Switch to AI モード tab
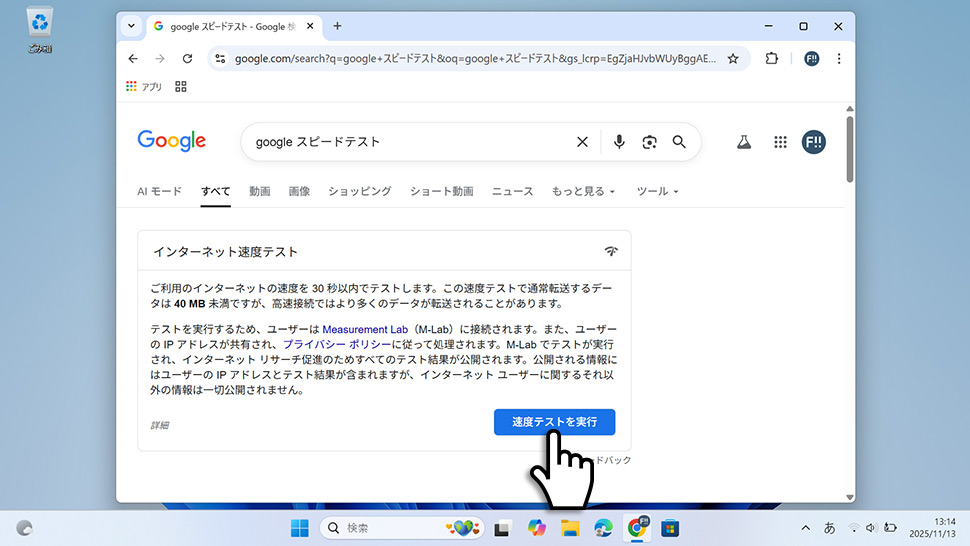This screenshot has width=970, height=546. pos(160,192)
